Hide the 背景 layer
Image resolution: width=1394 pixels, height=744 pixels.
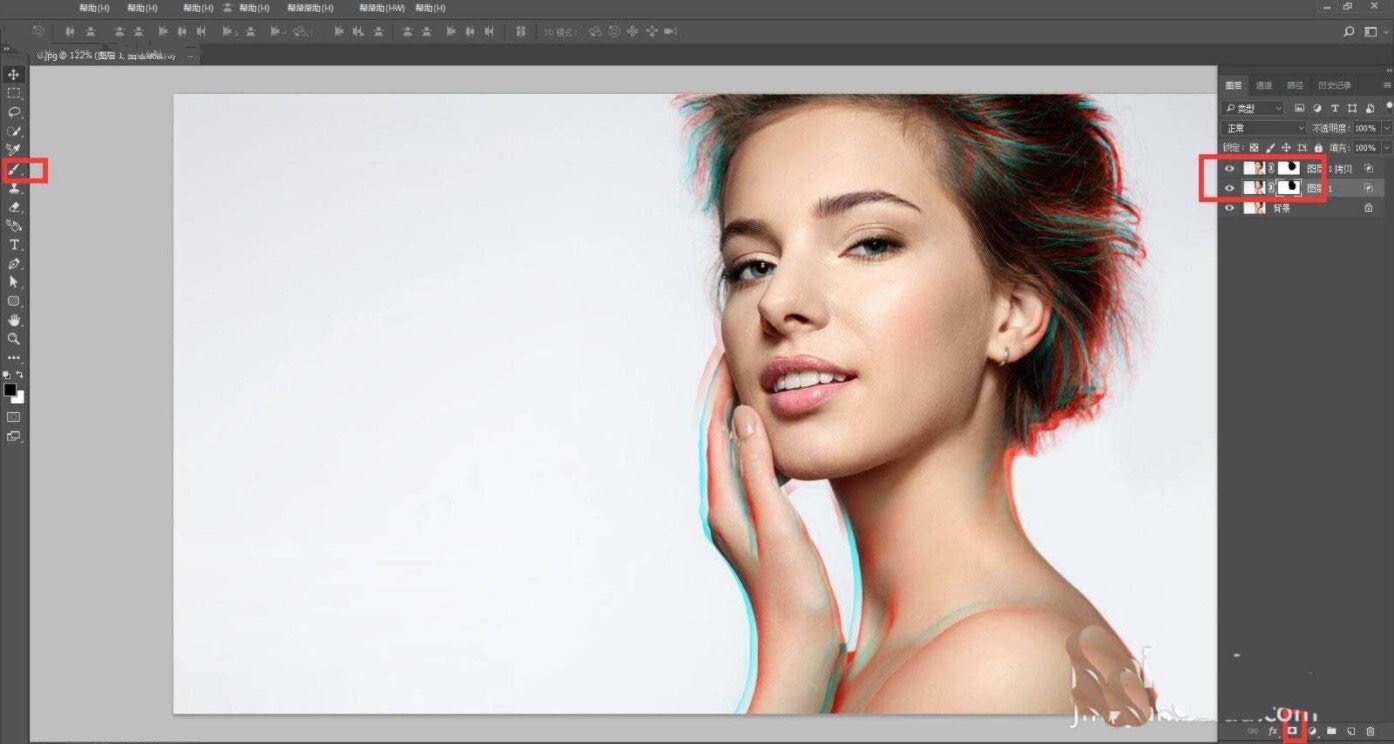(x=1230, y=208)
